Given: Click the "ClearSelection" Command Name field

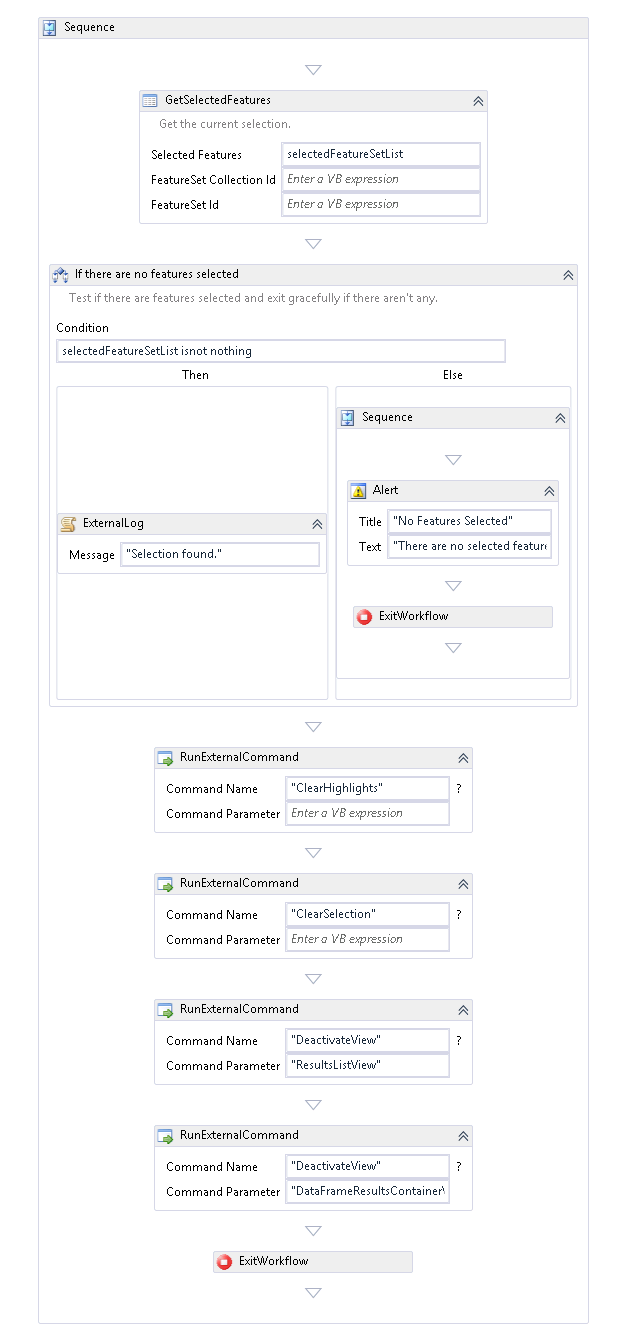Looking at the screenshot, I should tap(368, 915).
